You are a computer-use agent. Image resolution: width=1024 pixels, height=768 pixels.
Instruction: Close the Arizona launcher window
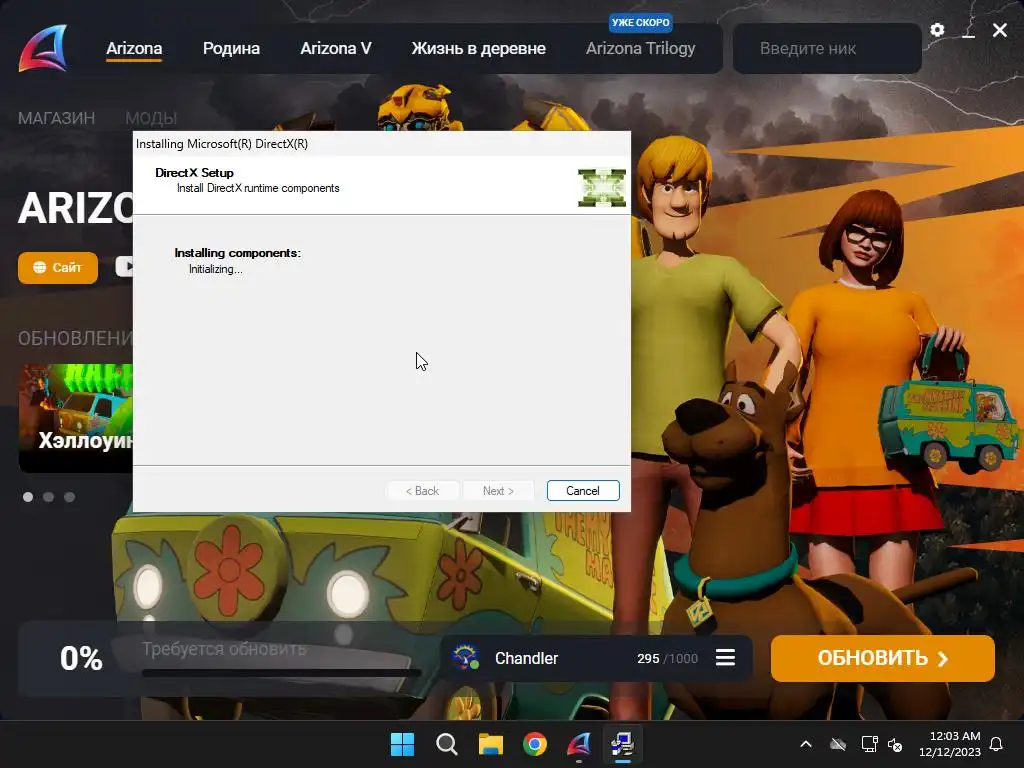point(1000,30)
